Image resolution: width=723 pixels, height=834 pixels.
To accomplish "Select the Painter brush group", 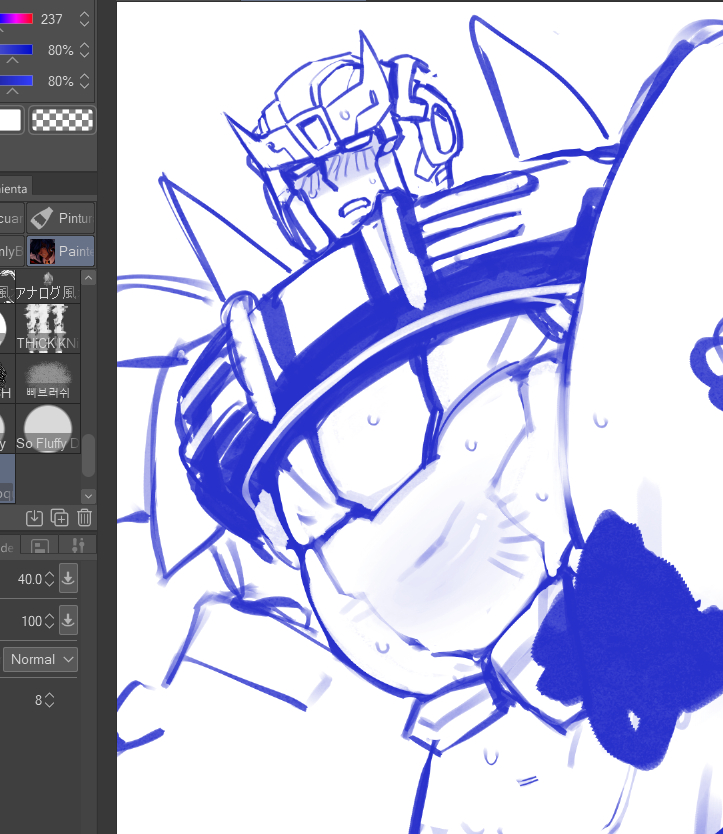I will click(60, 250).
